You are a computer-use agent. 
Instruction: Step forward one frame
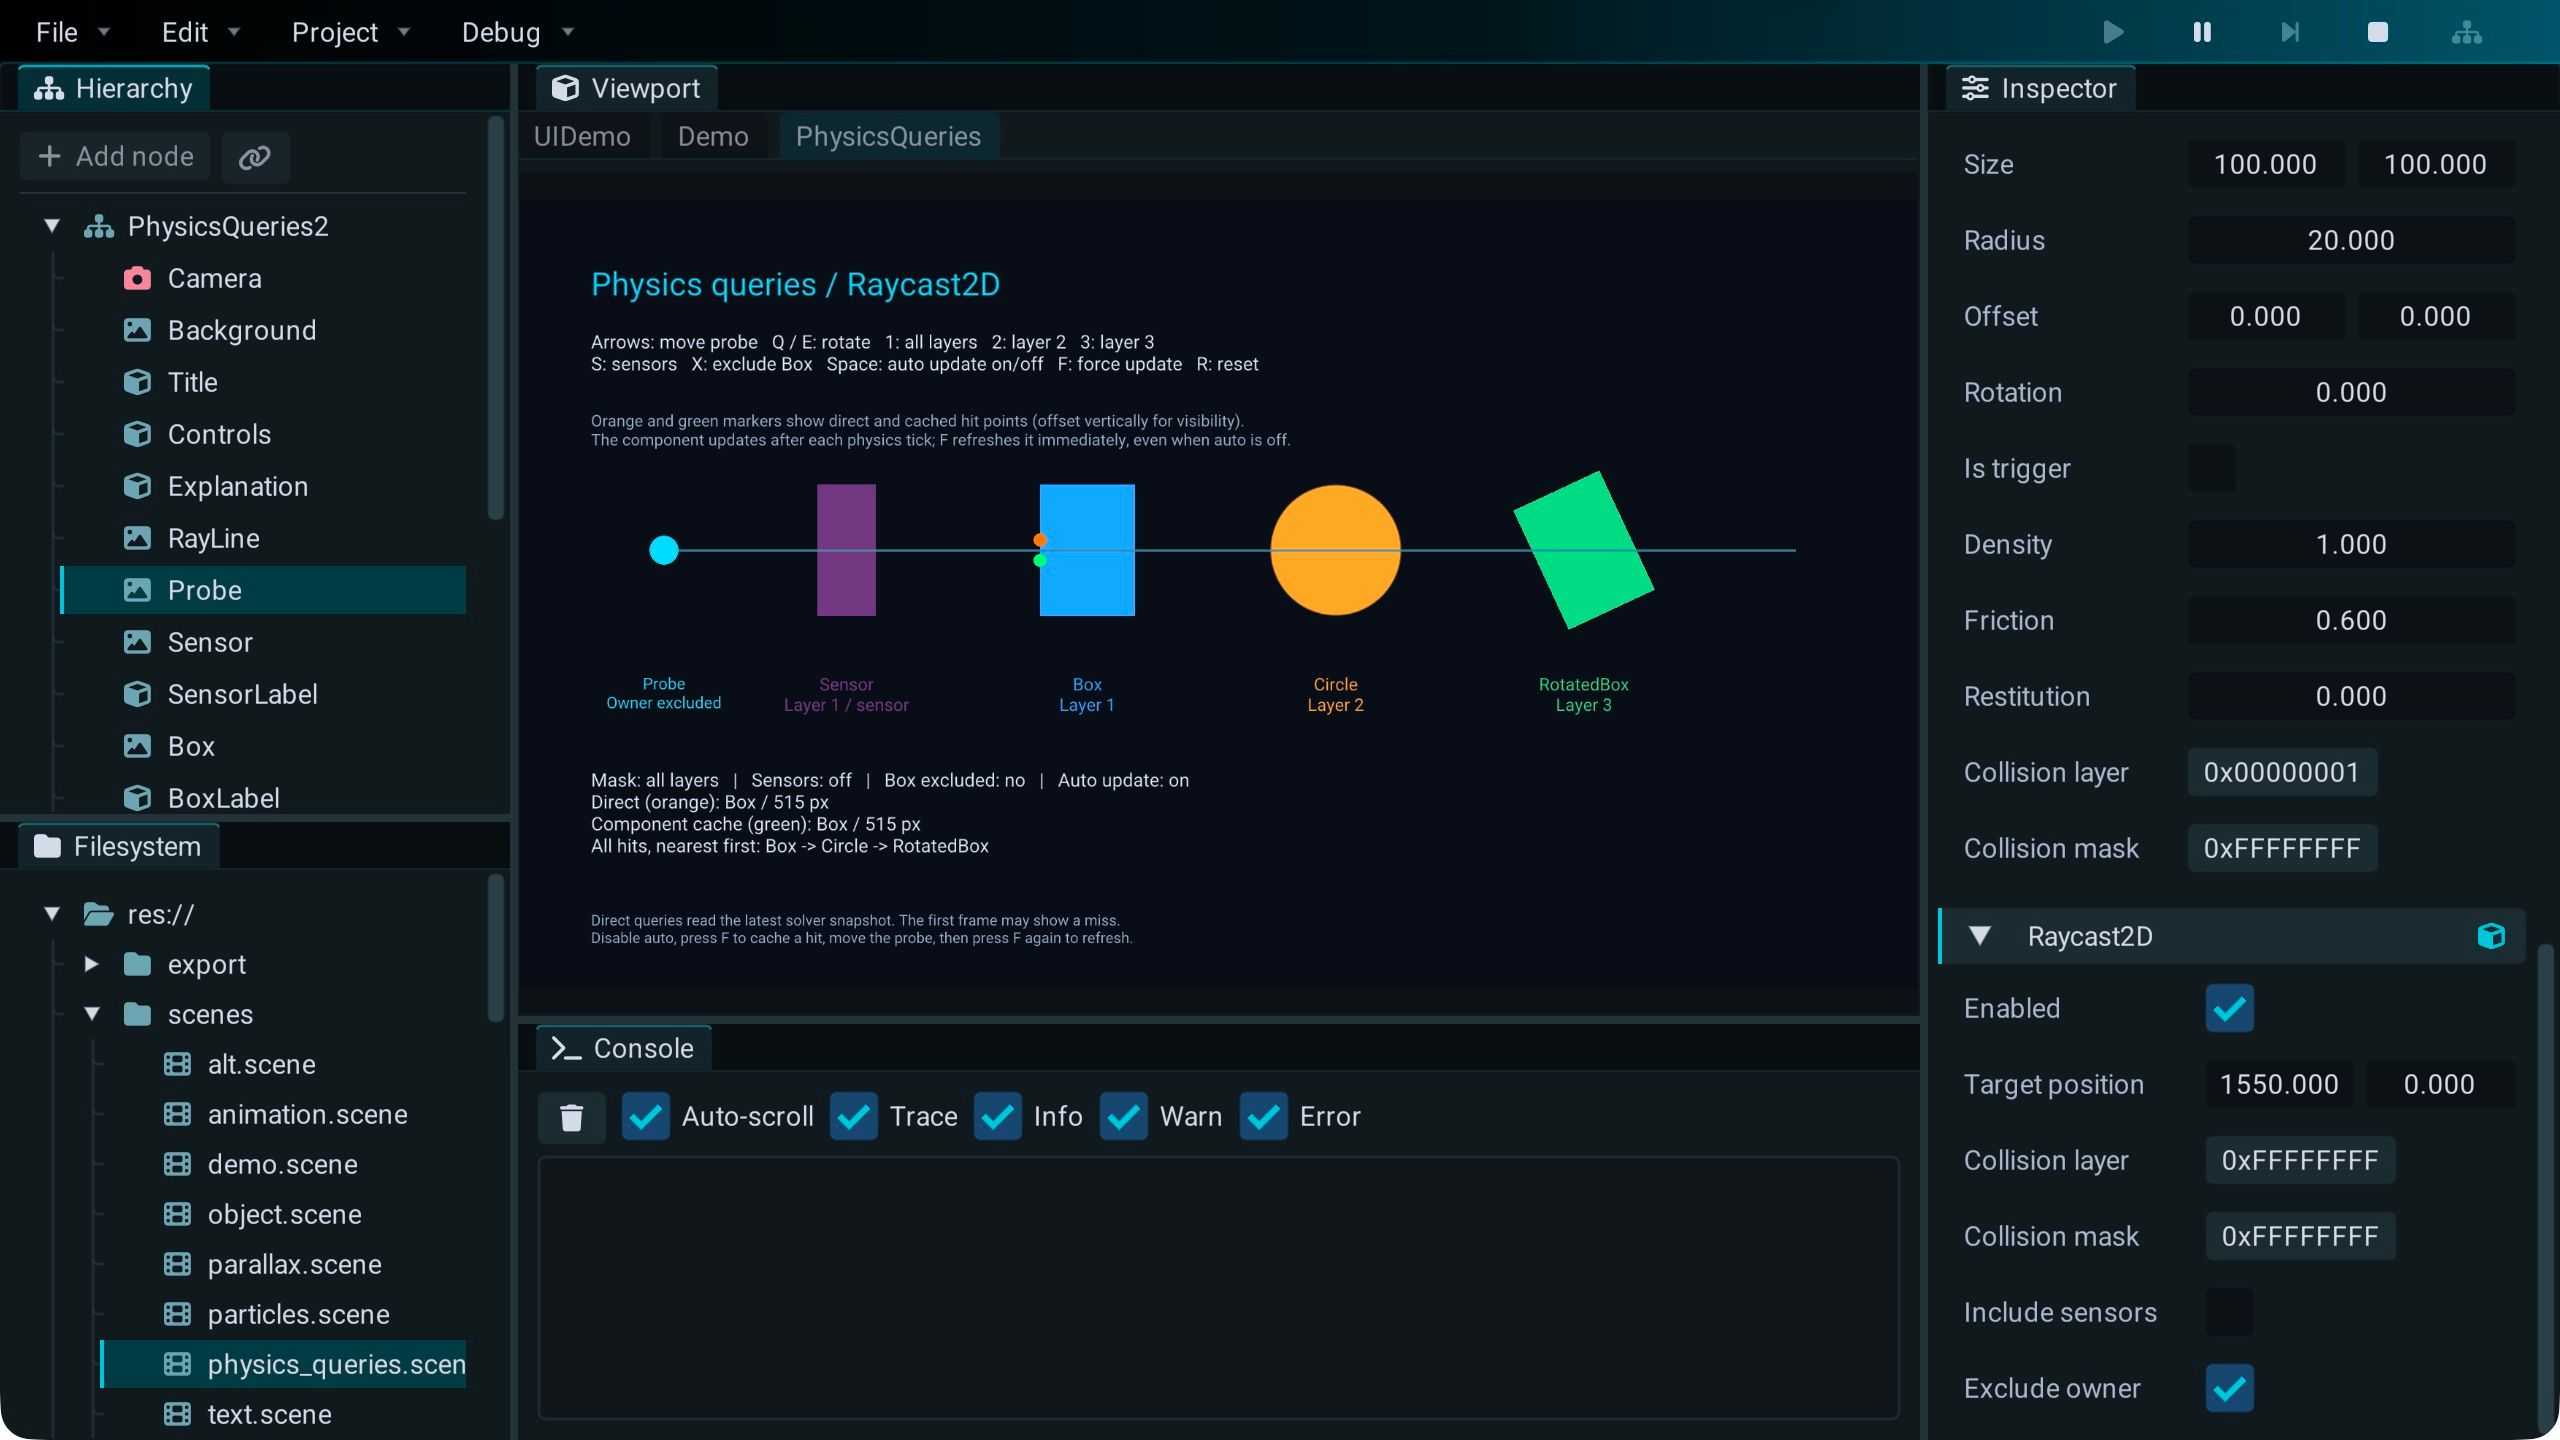(2290, 32)
